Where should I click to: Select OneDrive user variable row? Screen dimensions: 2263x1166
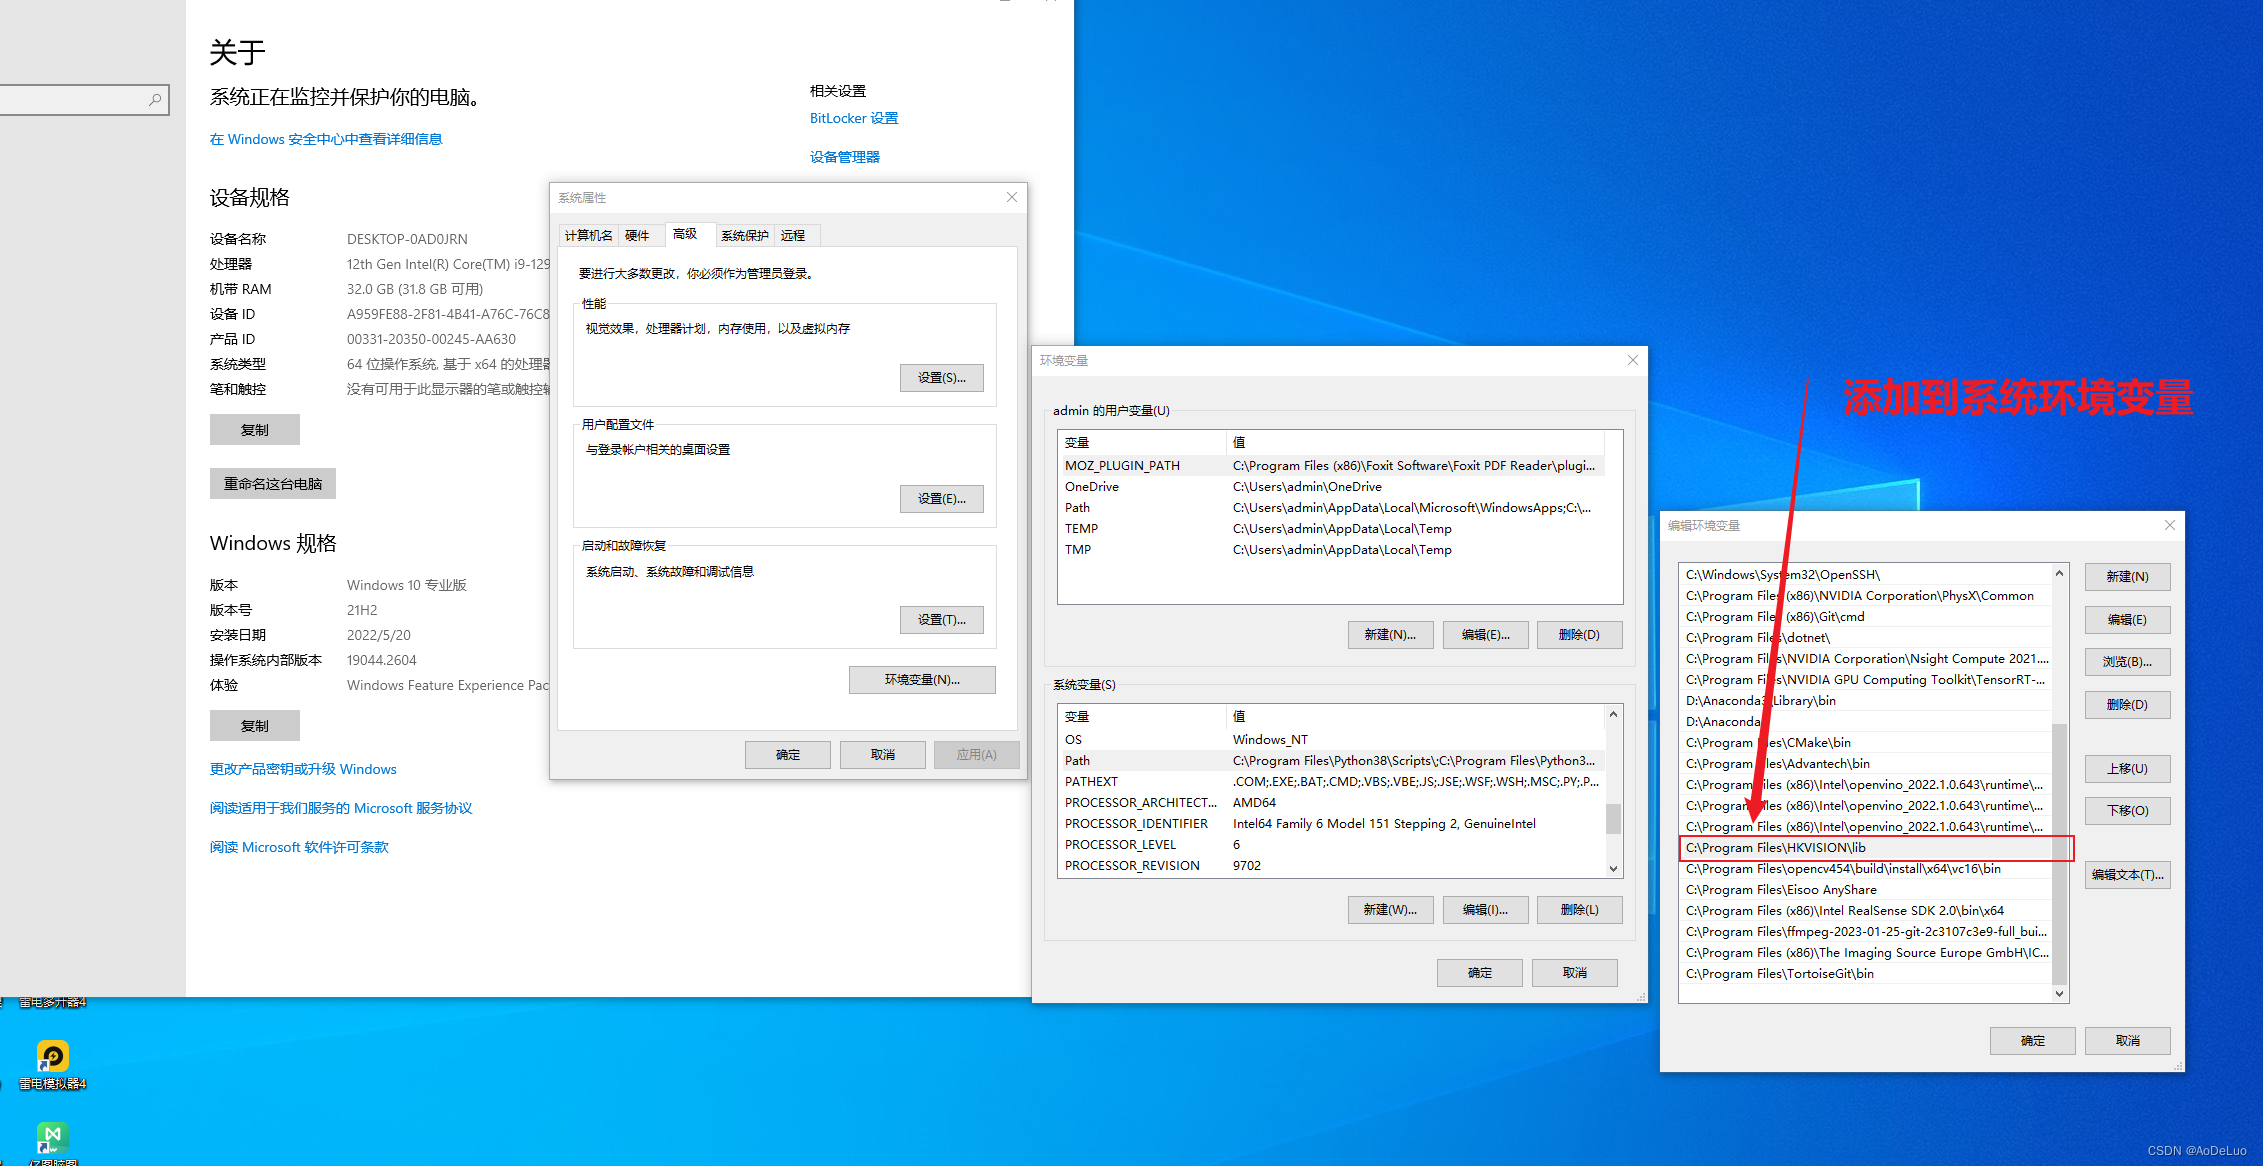(x=1331, y=487)
